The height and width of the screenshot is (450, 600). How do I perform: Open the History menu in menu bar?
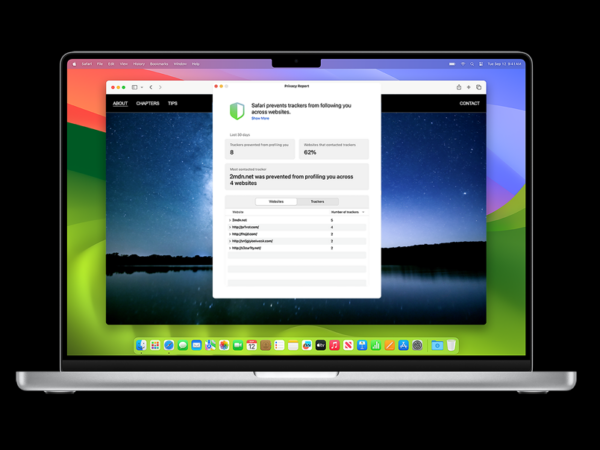point(139,62)
